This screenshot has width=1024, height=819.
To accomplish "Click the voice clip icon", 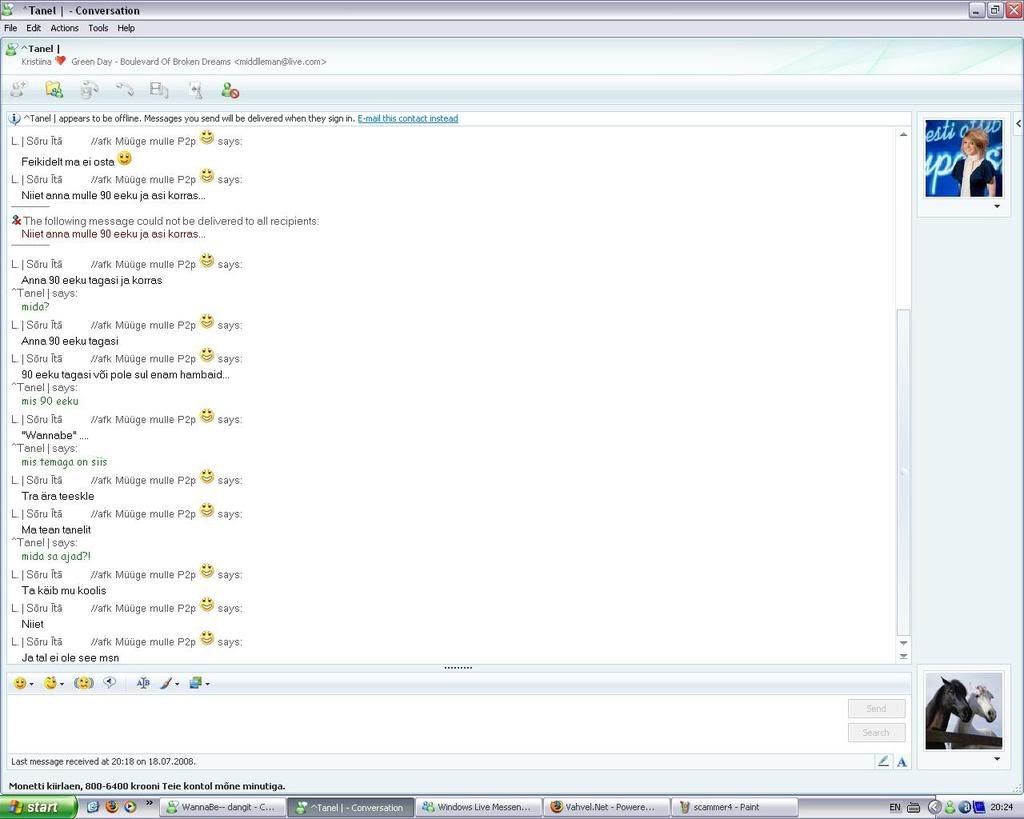I will pyautogui.click(x=110, y=683).
